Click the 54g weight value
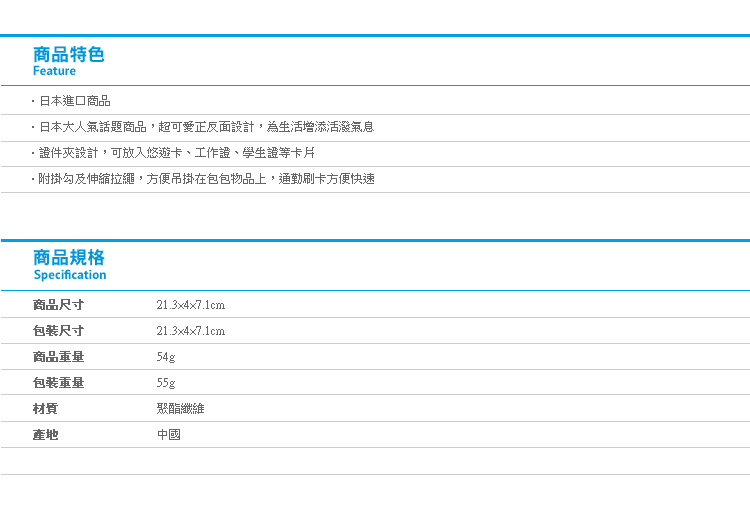Viewport: 750px width, 520px height. pyautogui.click(x=166, y=357)
